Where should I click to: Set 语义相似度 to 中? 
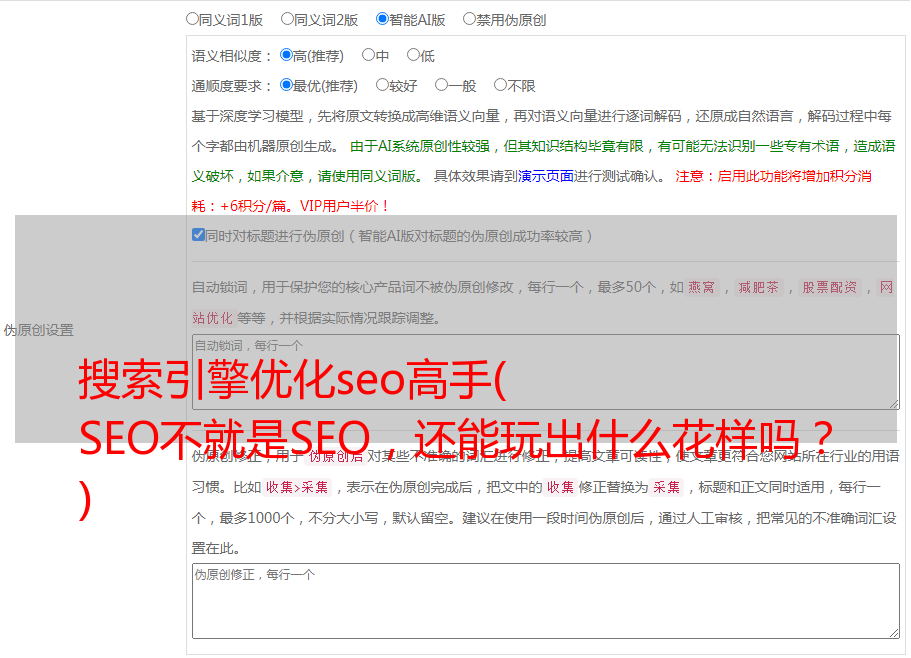coord(368,55)
